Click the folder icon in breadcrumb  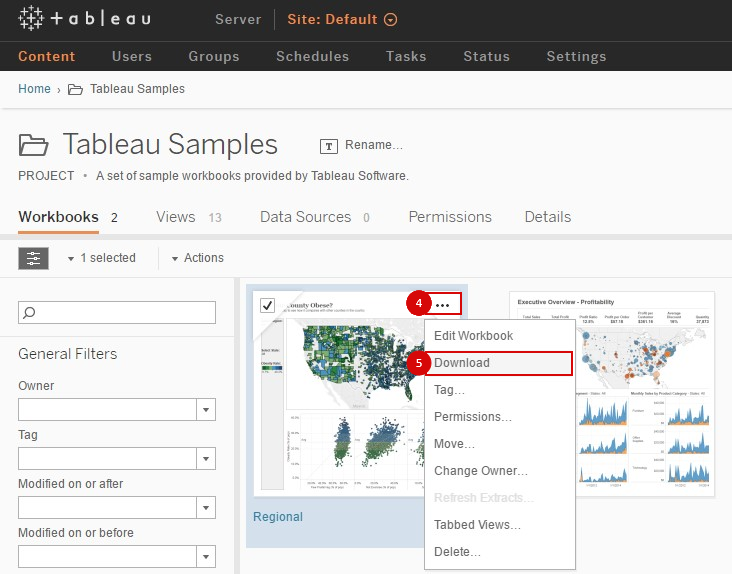point(75,89)
